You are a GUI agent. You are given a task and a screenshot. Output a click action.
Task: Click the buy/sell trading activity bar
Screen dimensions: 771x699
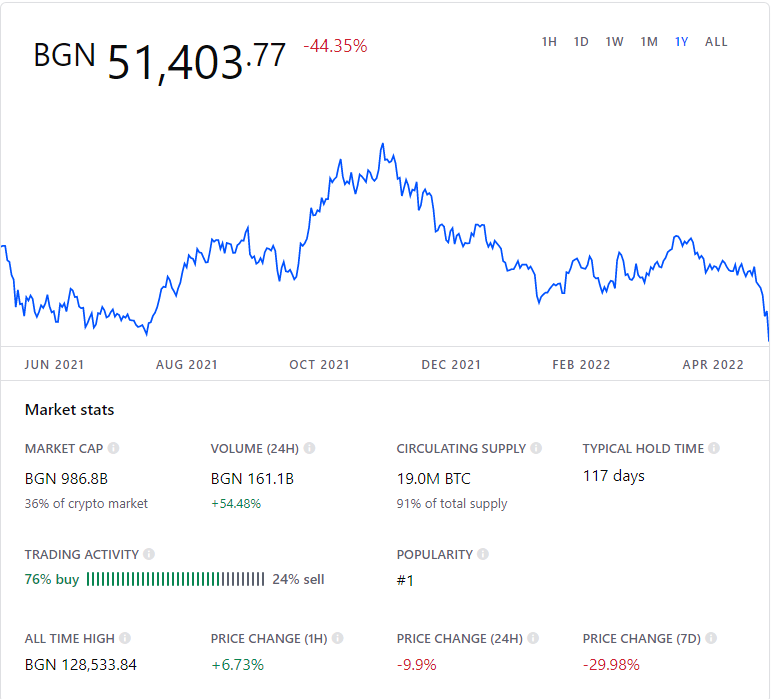pyautogui.click(x=175, y=579)
